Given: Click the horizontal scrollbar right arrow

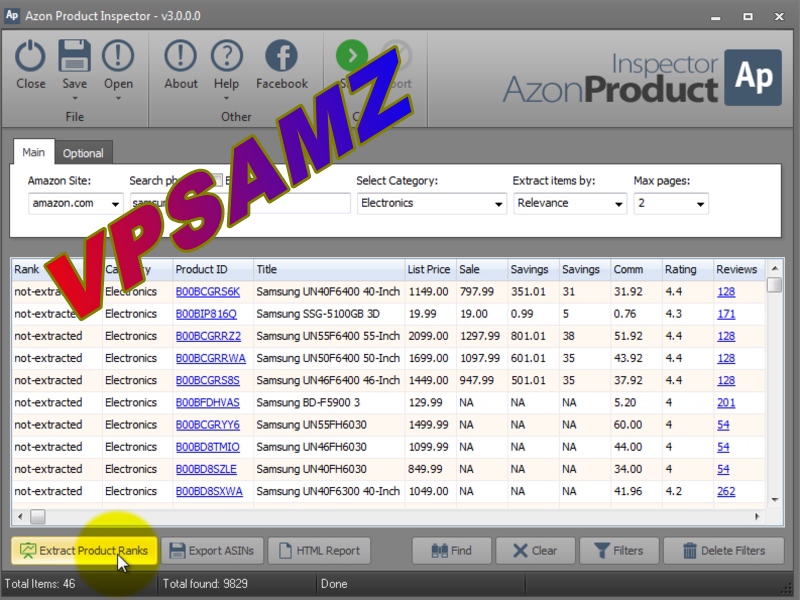Looking at the screenshot, I should (757, 516).
